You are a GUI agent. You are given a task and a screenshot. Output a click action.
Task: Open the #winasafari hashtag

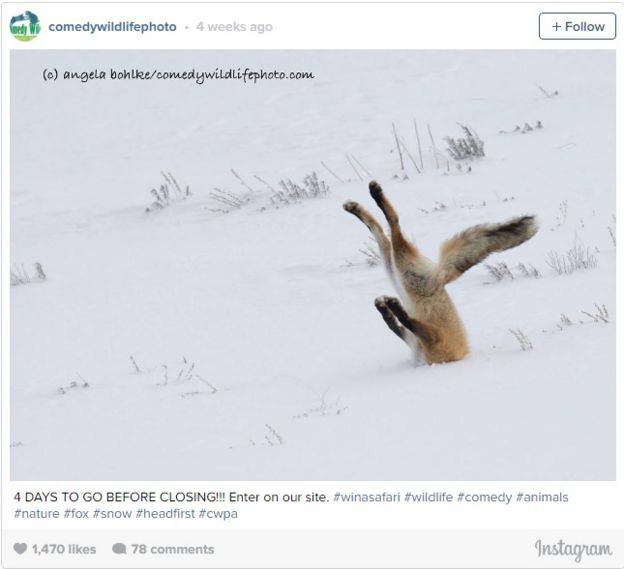point(367,497)
